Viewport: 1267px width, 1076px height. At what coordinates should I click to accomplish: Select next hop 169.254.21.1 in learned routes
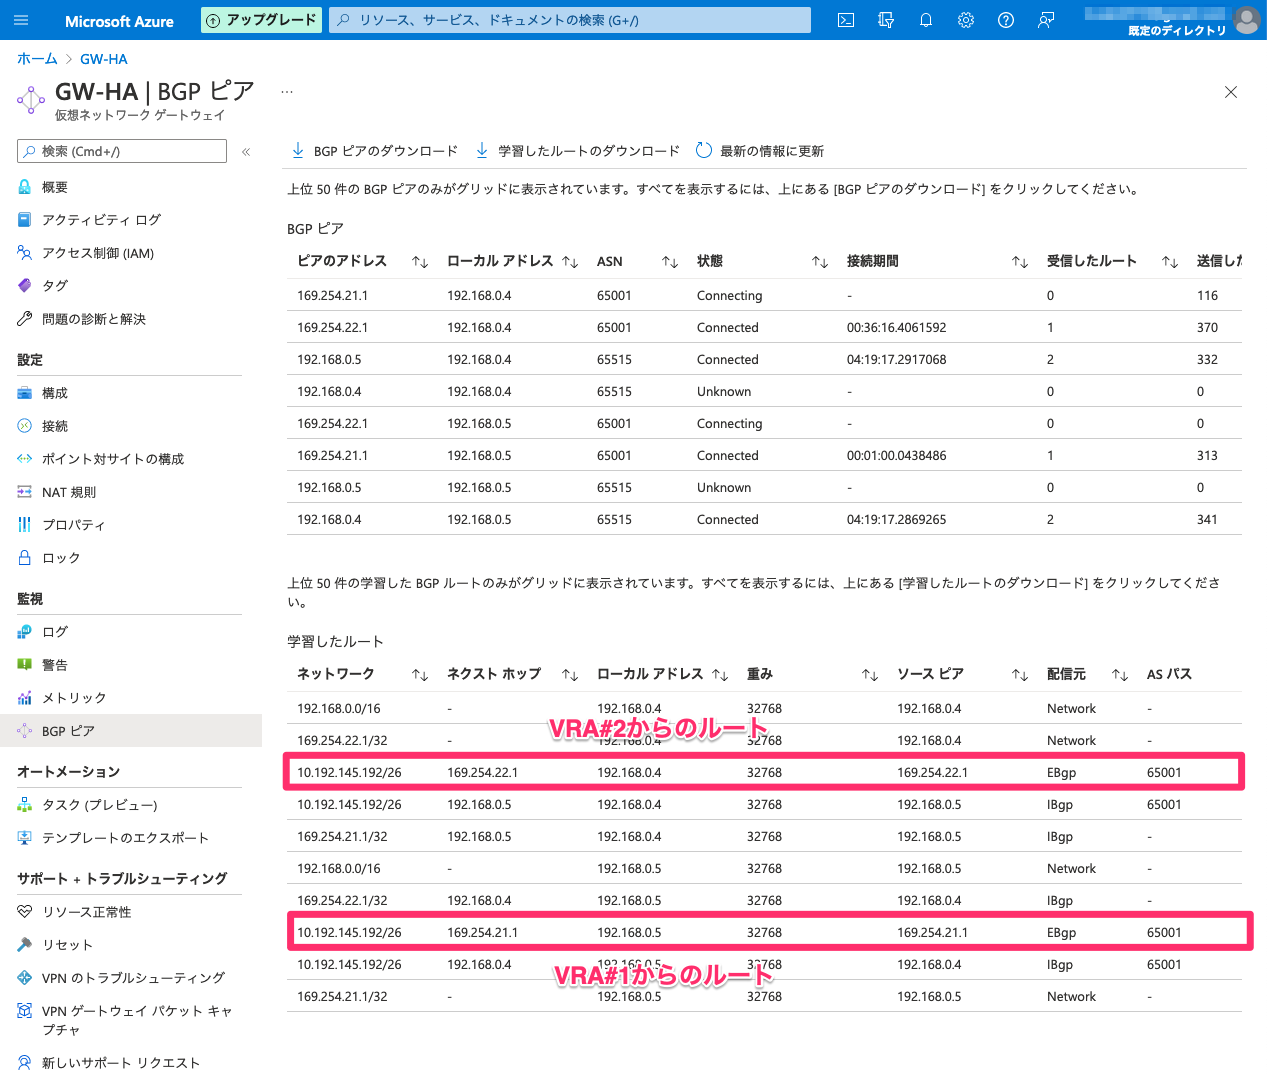[483, 933]
